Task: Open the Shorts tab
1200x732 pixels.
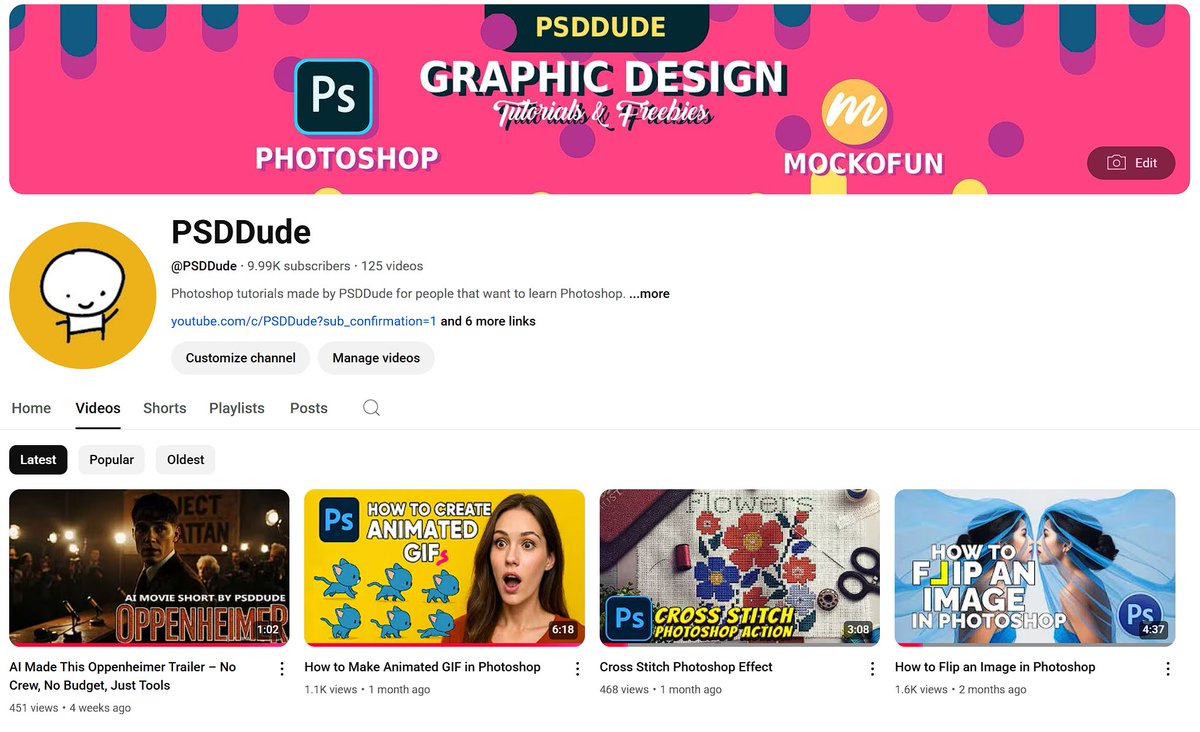Action: click(x=165, y=408)
